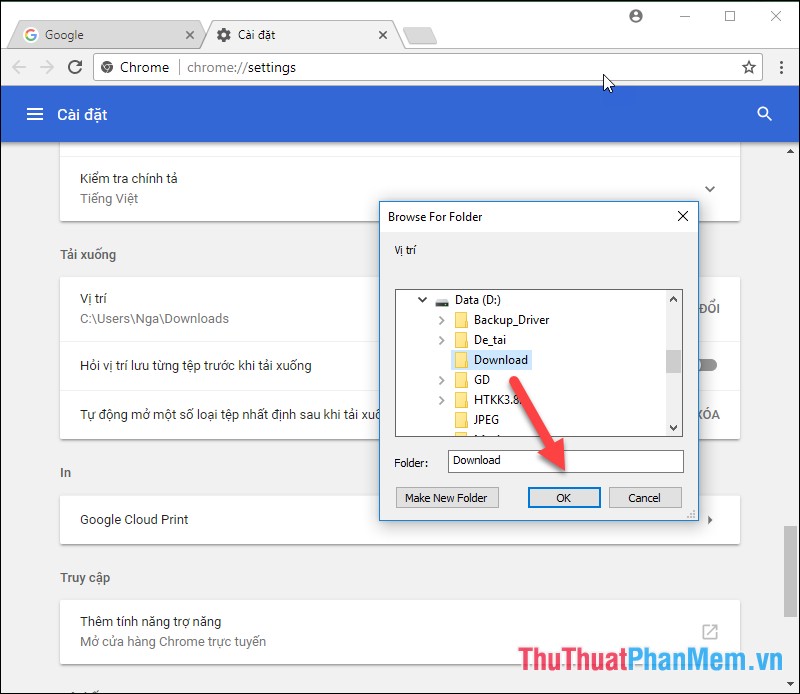Toggle the download location prompt switch
The width and height of the screenshot is (800, 694).
(706, 366)
